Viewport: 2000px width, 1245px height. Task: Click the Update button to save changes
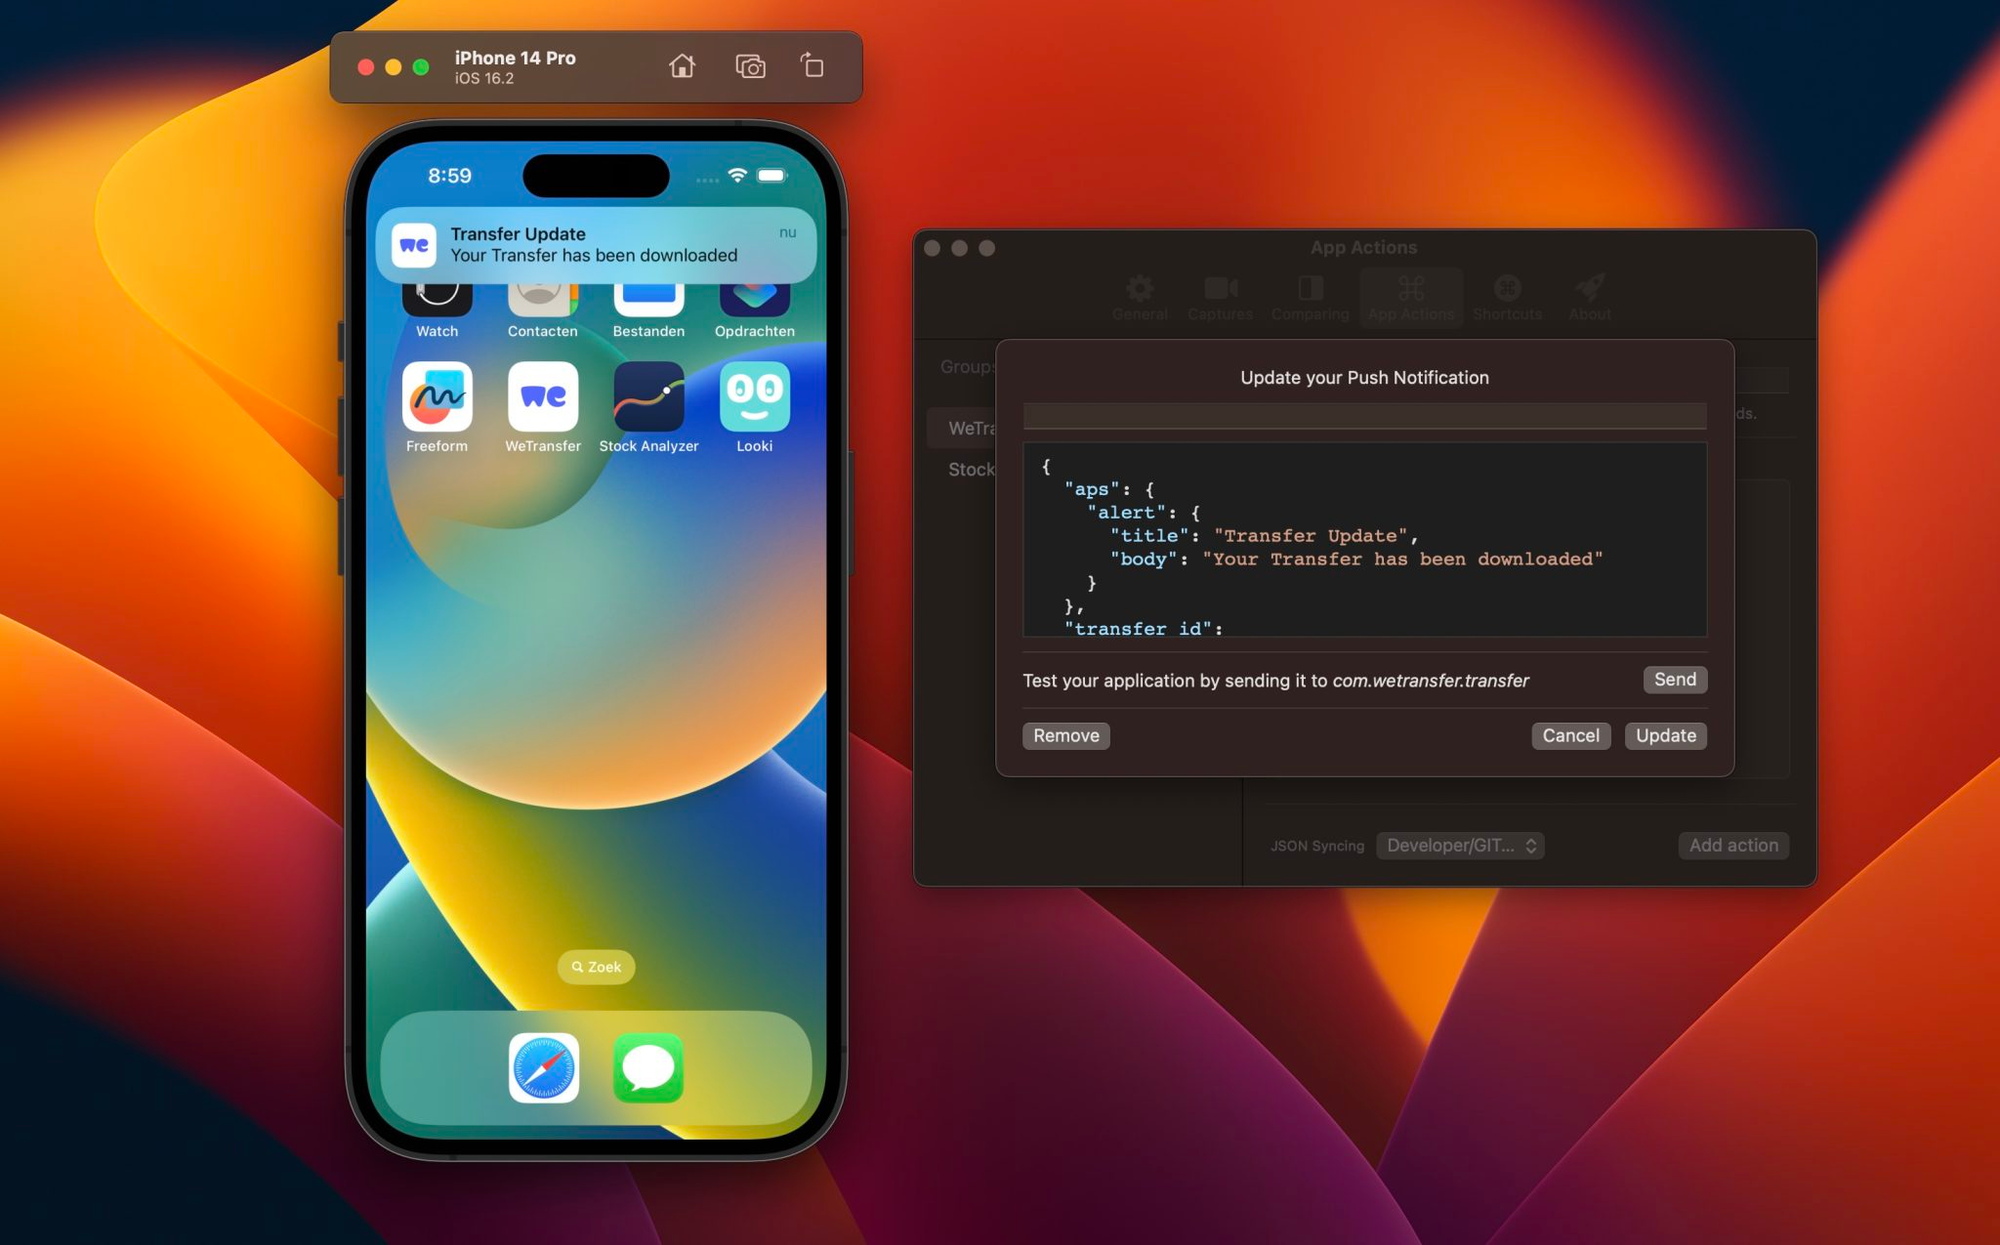click(1665, 734)
